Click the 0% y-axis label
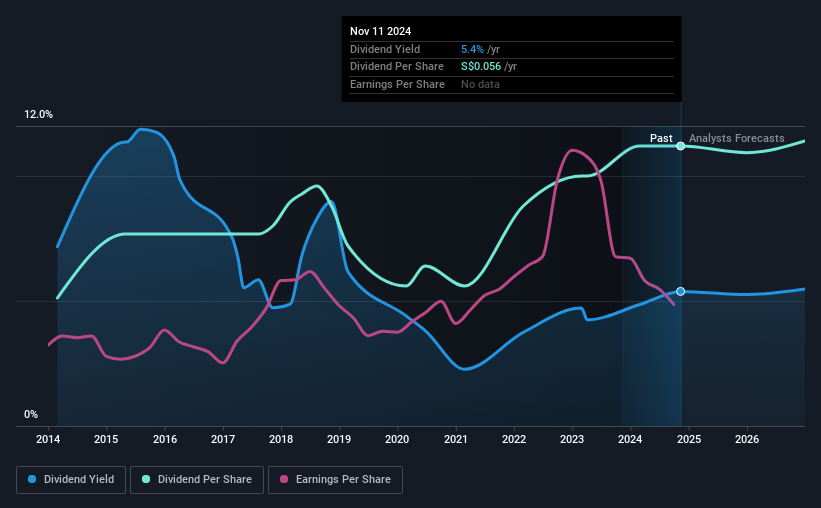 [31, 415]
